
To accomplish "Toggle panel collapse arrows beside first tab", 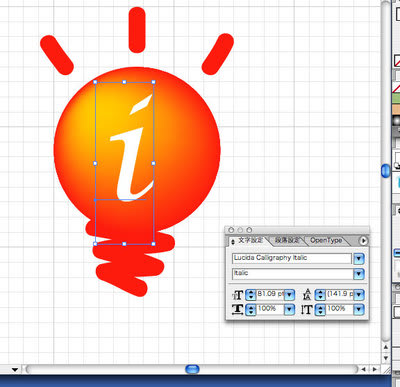I will point(232,242).
